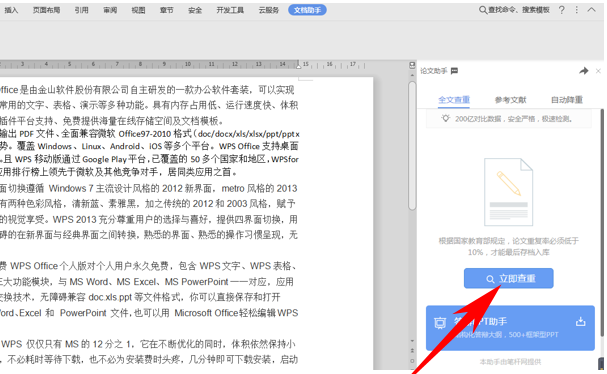Open the 视图 ribbon tab
The image size is (607, 374).
click(x=138, y=10)
